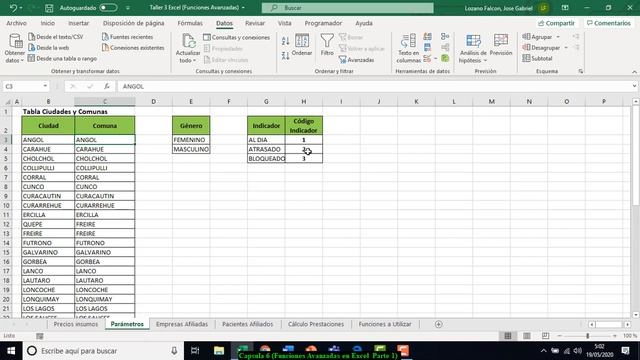
Task: Click the zoom slider handle
Action: (x=588, y=336)
